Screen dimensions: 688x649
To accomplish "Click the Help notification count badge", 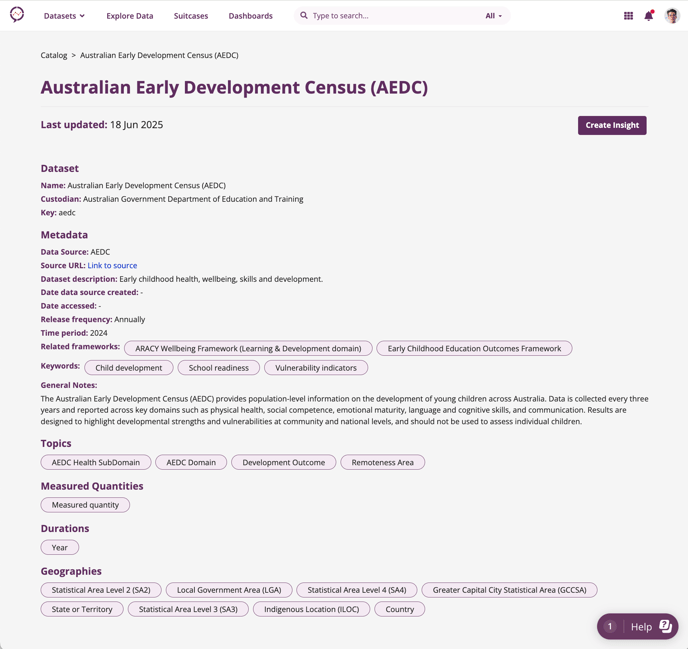I will (x=609, y=627).
